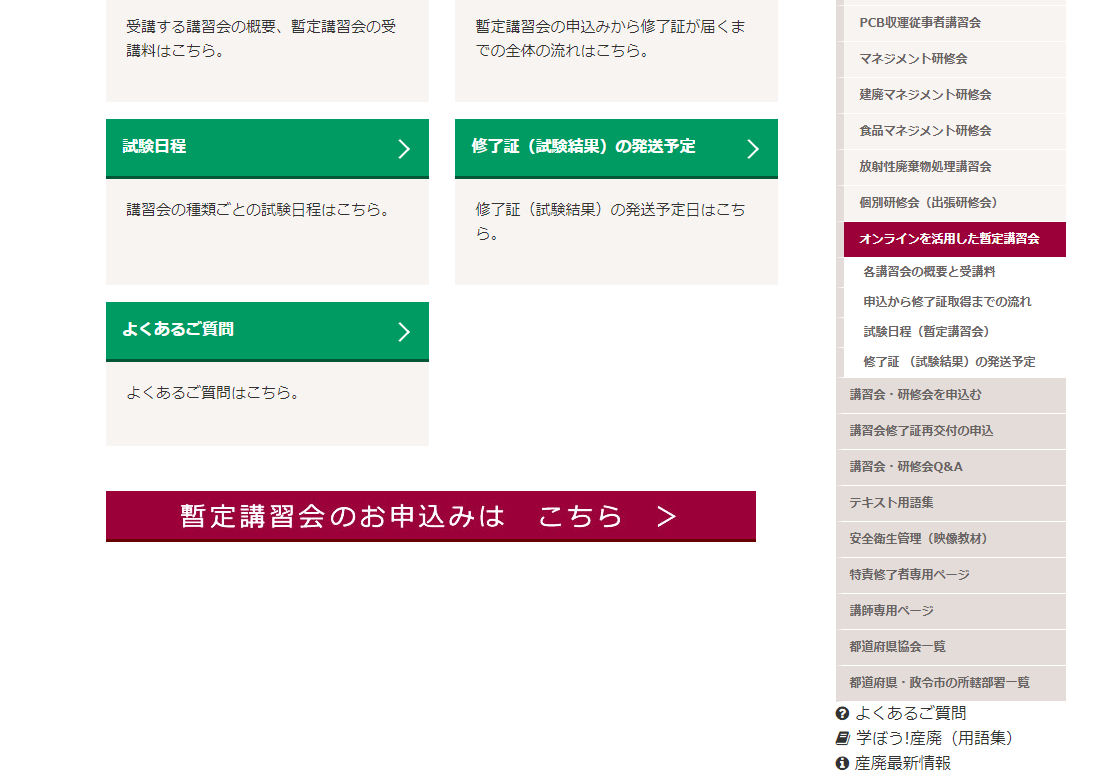Click the chevron arrow on 試験日程 header
Screen dimensions: 1111x781
click(x=404, y=149)
